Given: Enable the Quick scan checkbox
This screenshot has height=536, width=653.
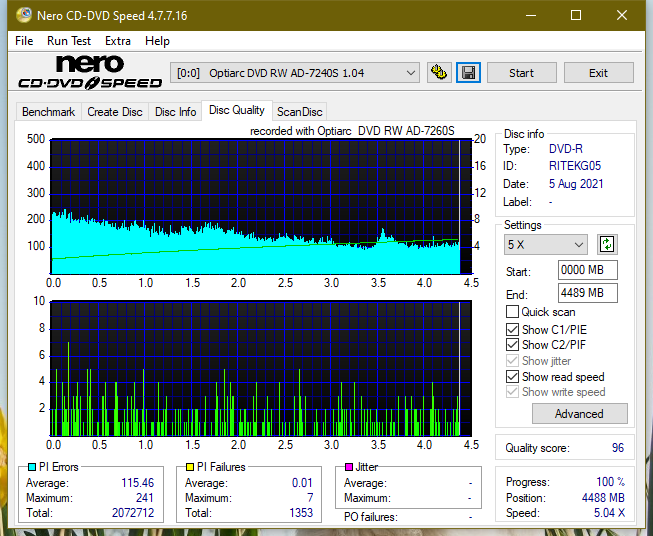Looking at the screenshot, I should tap(512, 312).
